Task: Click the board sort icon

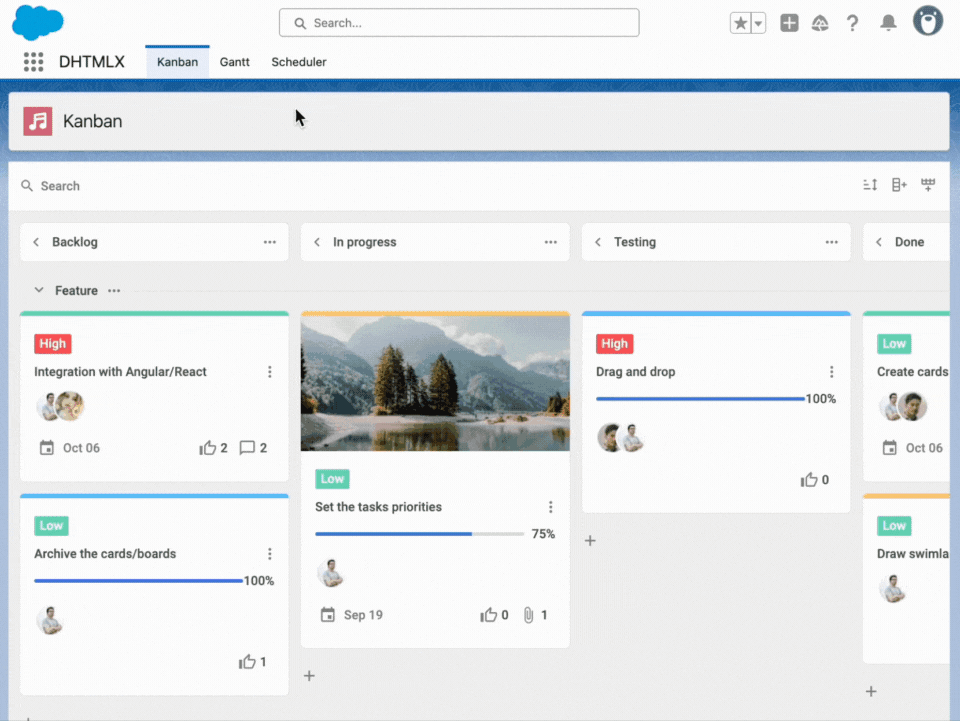Action: click(870, 185)
